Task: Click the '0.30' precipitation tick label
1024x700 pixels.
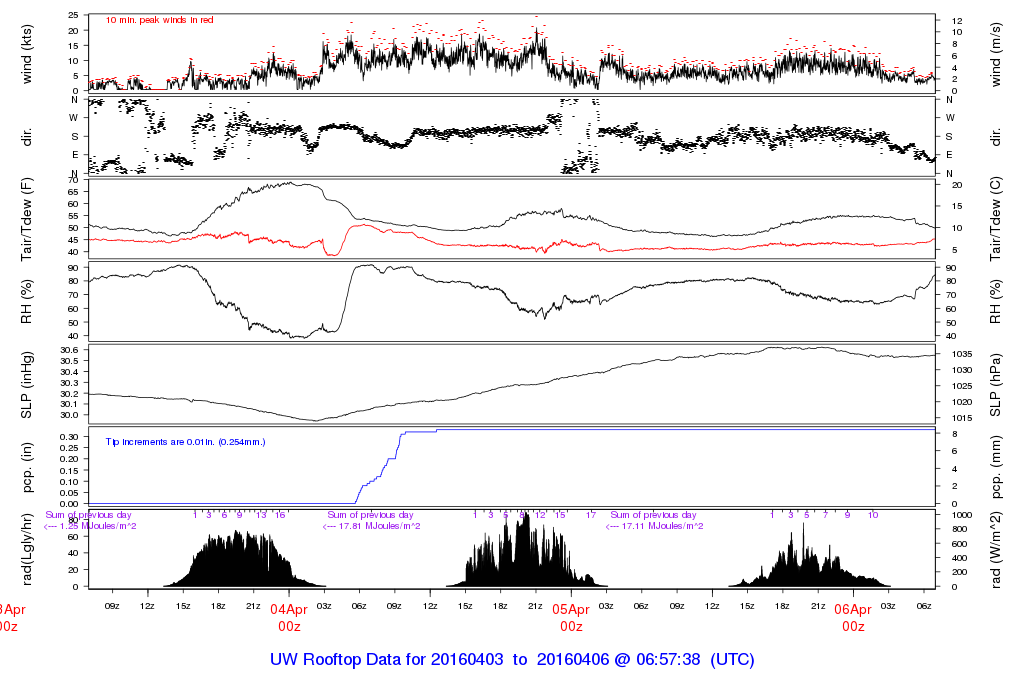Action: [x=69, y=437]
